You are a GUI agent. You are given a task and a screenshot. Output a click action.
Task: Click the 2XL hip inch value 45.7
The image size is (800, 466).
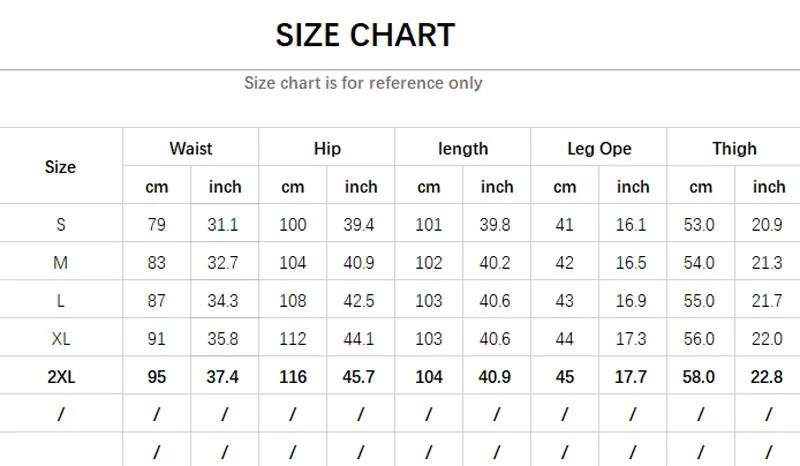pyautogui.click(x=360, y=377)
